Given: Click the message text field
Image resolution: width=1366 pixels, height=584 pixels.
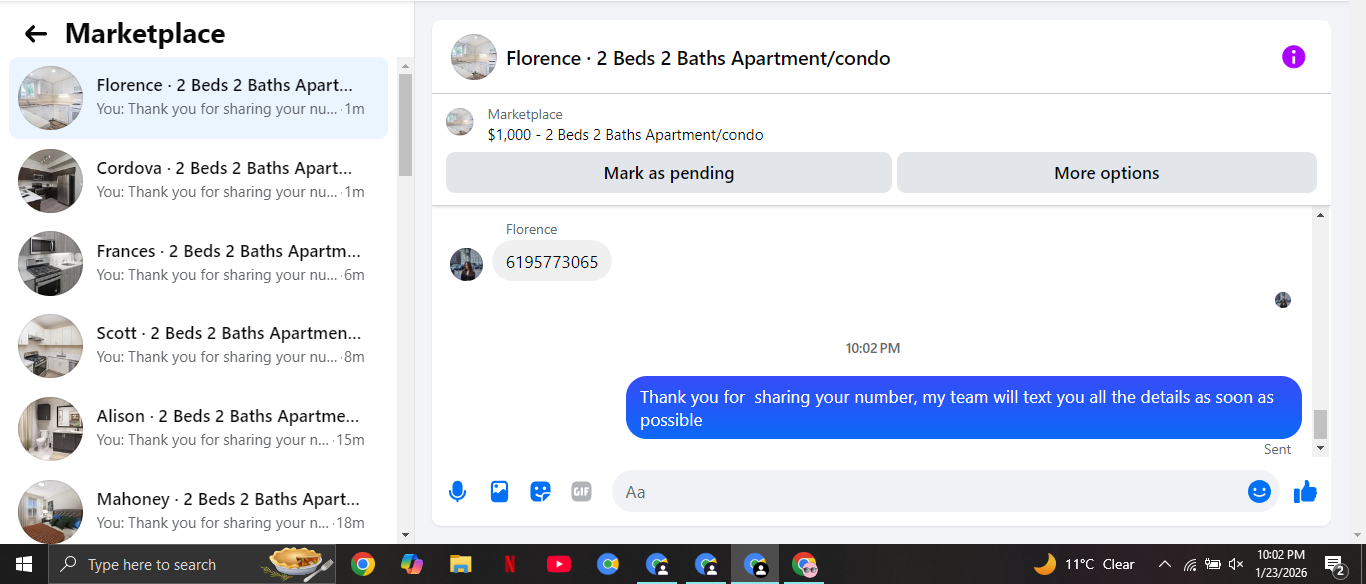Looking at the screenshot, I should tap(930, 491).
